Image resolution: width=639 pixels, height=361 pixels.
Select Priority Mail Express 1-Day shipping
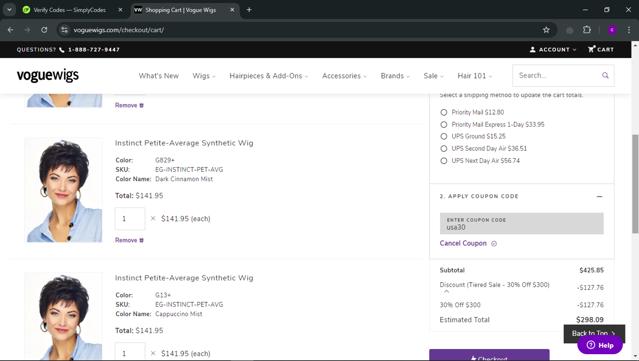[x=444, y=125]
